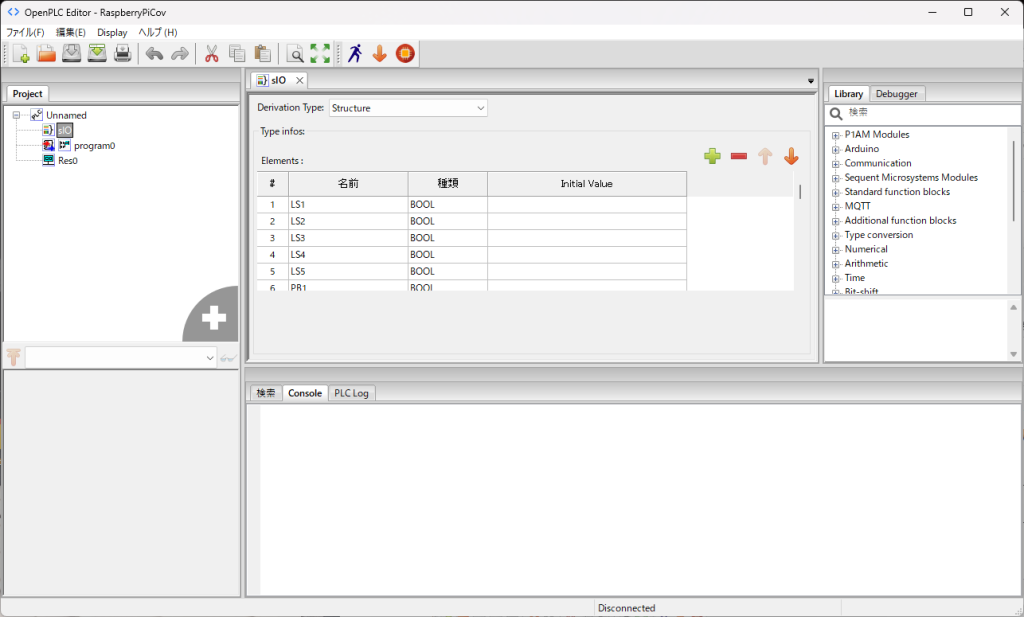Open the 編集(E) menu

pyautogui.click(x=71, y=32)
